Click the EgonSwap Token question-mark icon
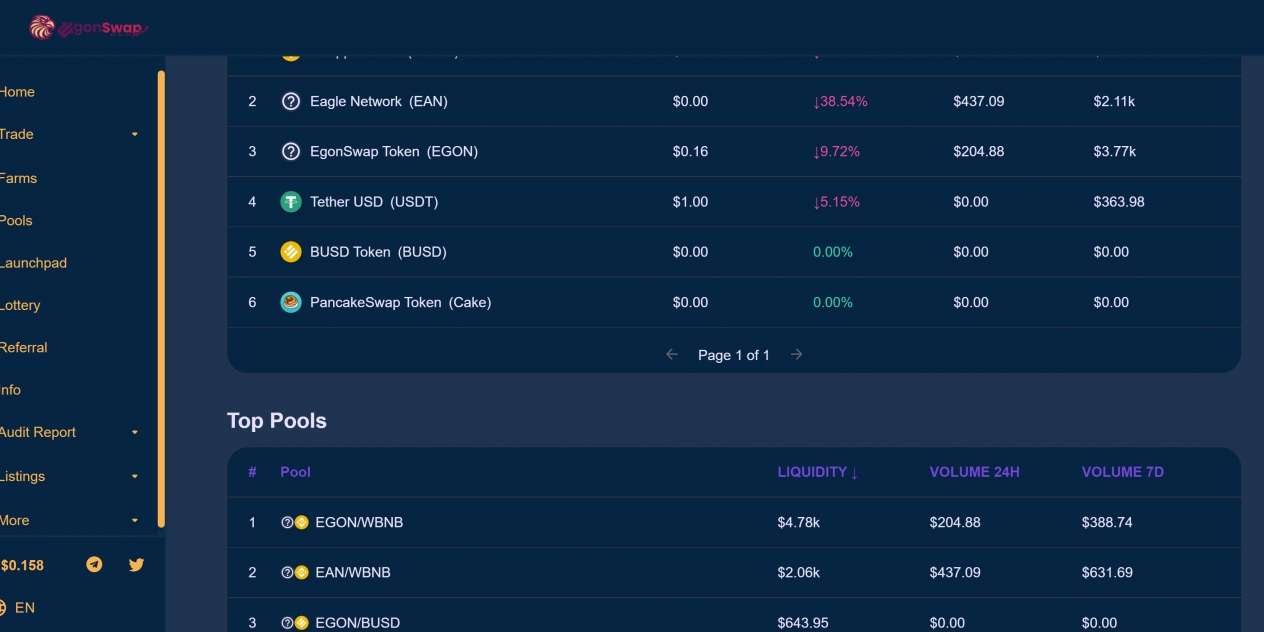Image resolution: width=1264 pixels, height=632 pixels. pyautogui.click(x=291, y=152)
